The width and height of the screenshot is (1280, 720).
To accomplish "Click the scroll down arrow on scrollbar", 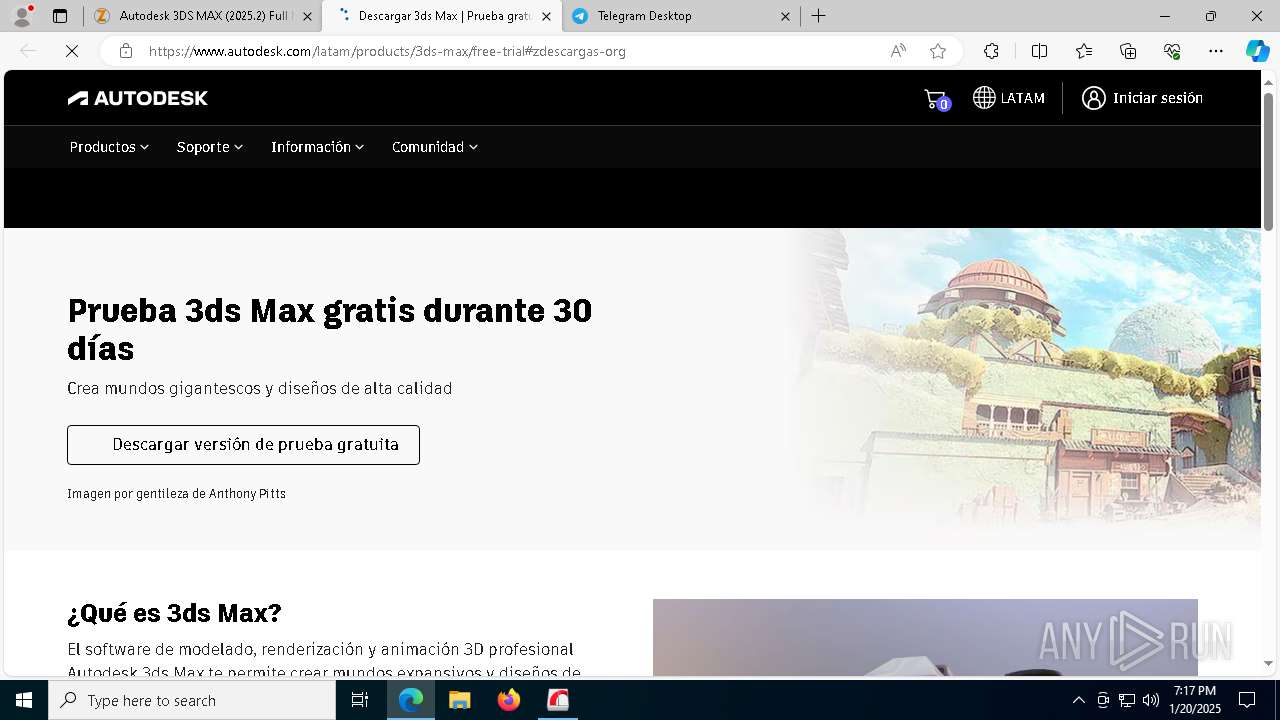I will pos(1268,664).
